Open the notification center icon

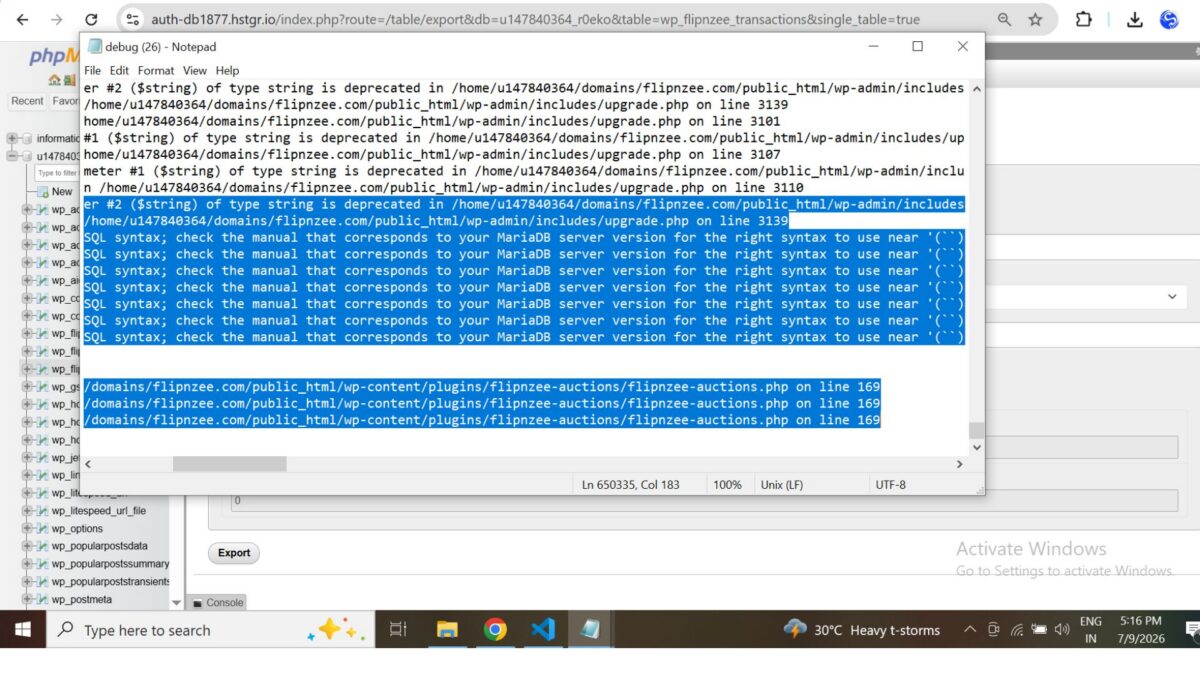pyautogui.click(x=1191, y=630)
